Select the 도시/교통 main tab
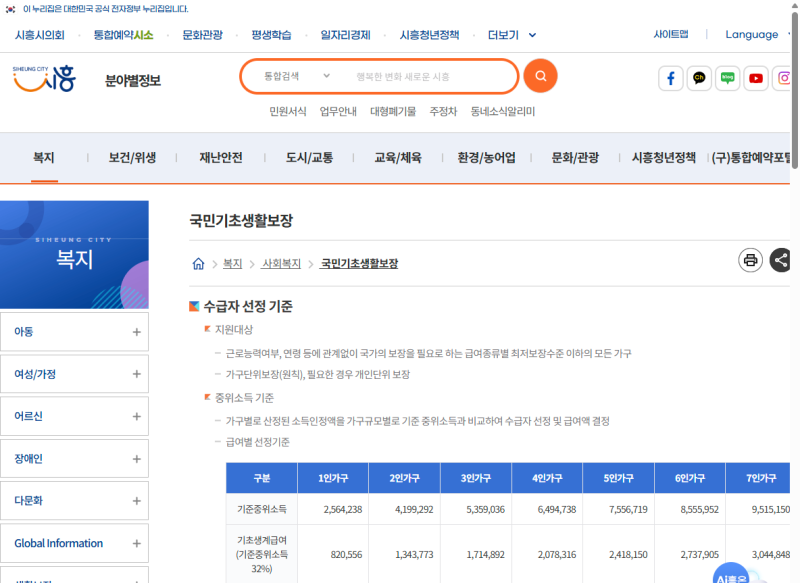Image resolution: width=800 pixels, height=583 pixels. tap(309, 158)
